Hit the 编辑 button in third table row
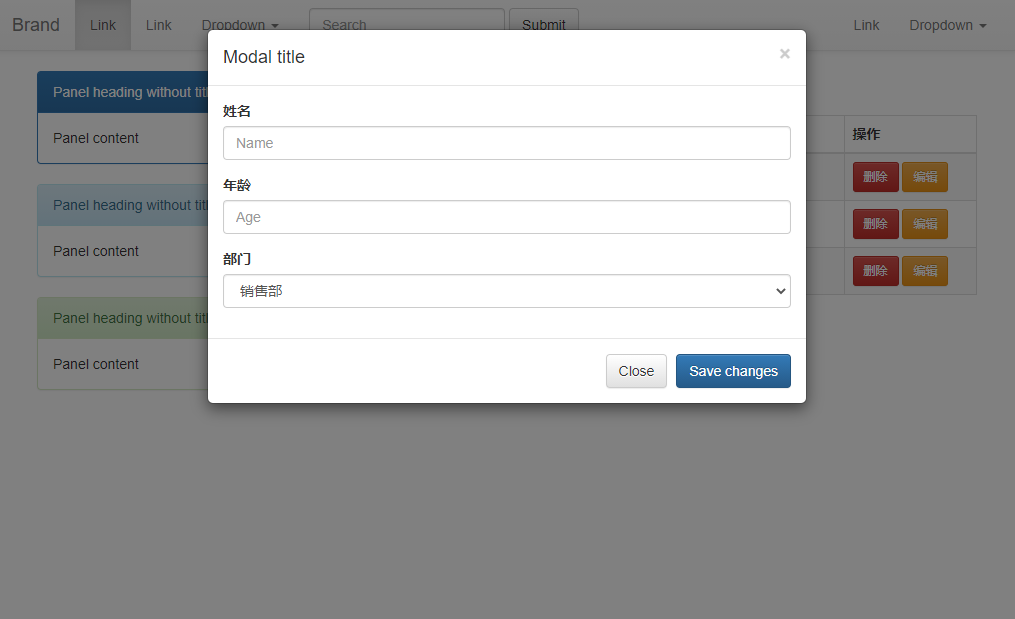This screenshot has height=619, width=1015. 924,271
